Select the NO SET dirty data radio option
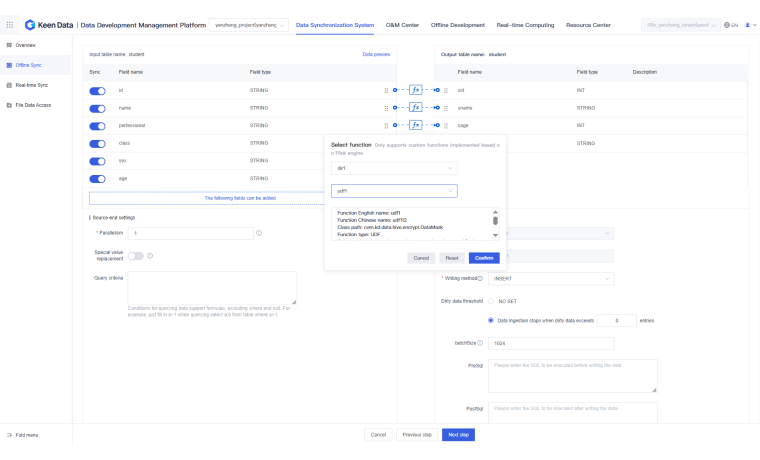 pyautogui.click(x=490, y=300)
